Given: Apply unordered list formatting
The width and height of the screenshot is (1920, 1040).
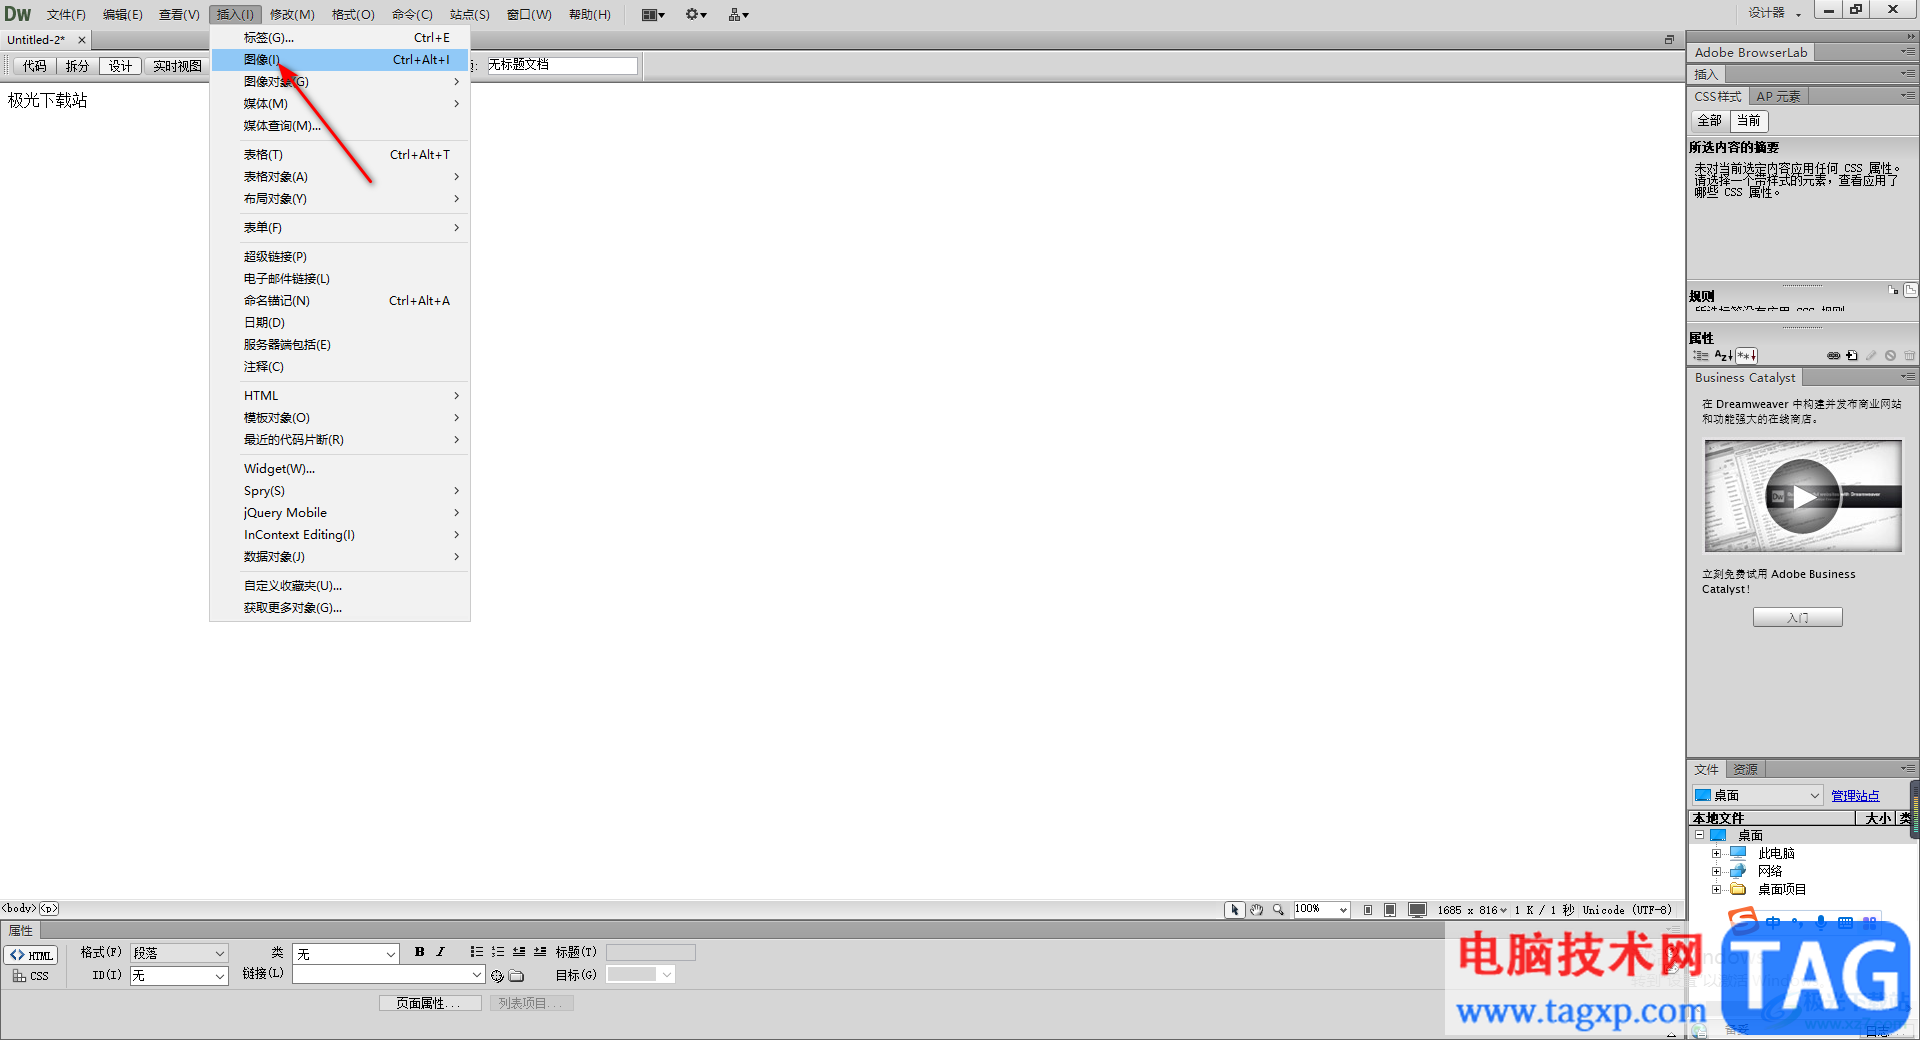Looking at the screenshot, I should [x=476, y=952].
